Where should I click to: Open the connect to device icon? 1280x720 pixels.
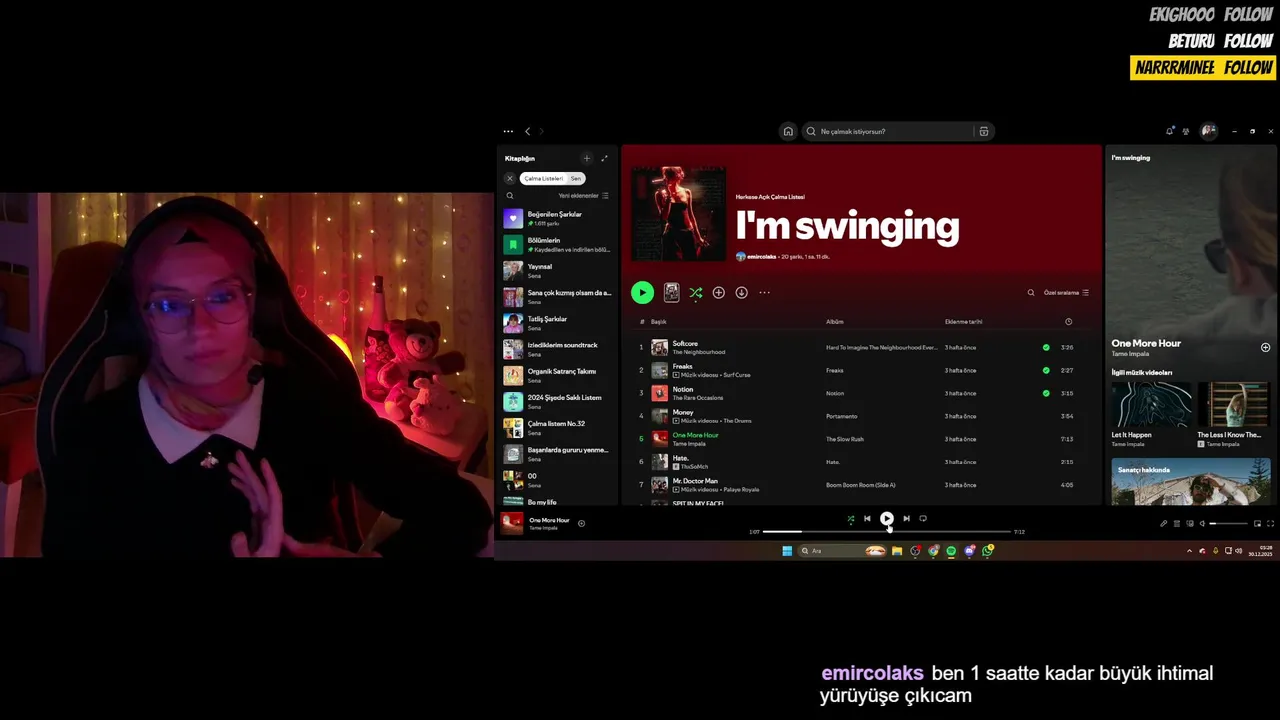tap(1189, 523)
